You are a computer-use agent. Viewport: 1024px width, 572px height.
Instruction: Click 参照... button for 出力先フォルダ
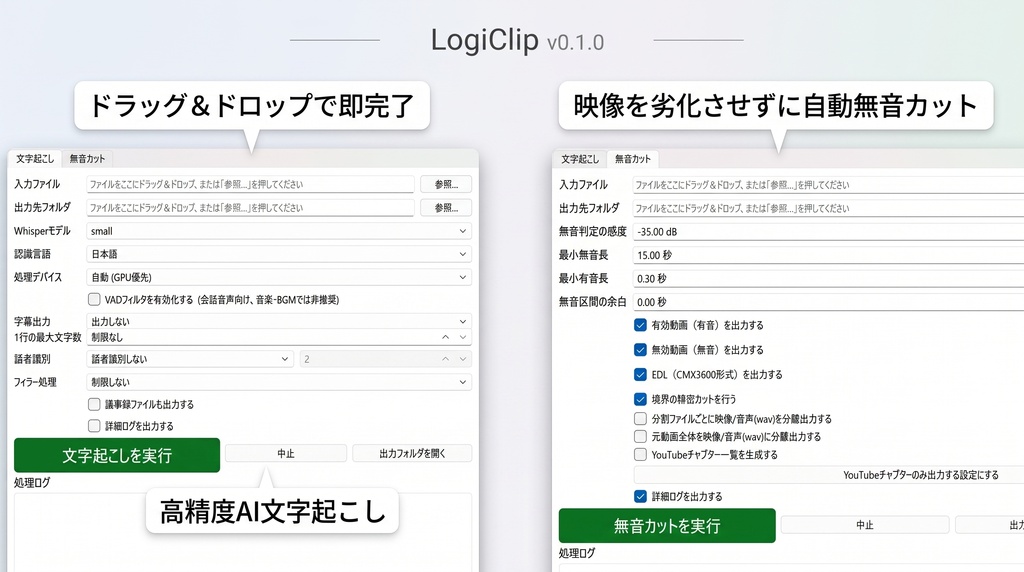tap(446, 208)
